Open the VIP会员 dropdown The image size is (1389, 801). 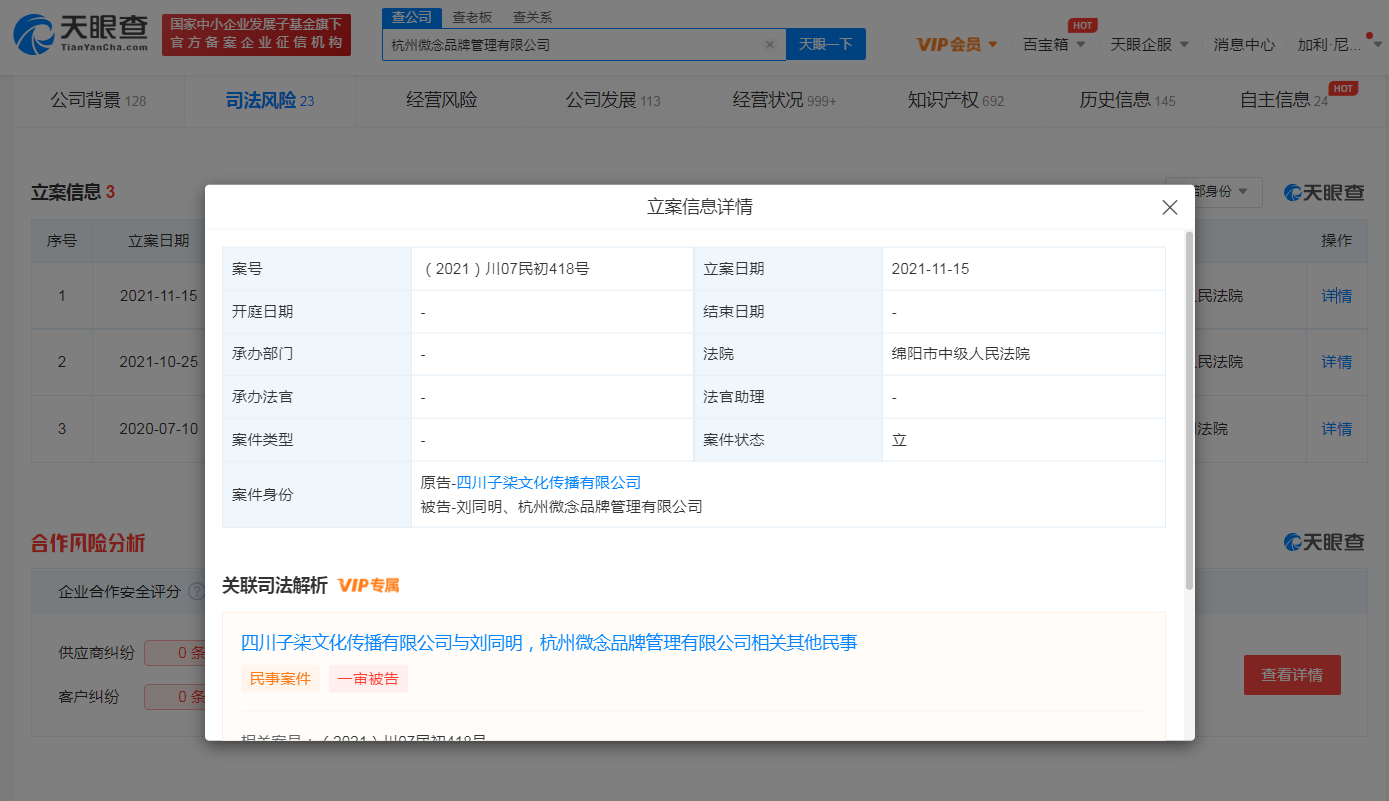click(x=957, y=44)
